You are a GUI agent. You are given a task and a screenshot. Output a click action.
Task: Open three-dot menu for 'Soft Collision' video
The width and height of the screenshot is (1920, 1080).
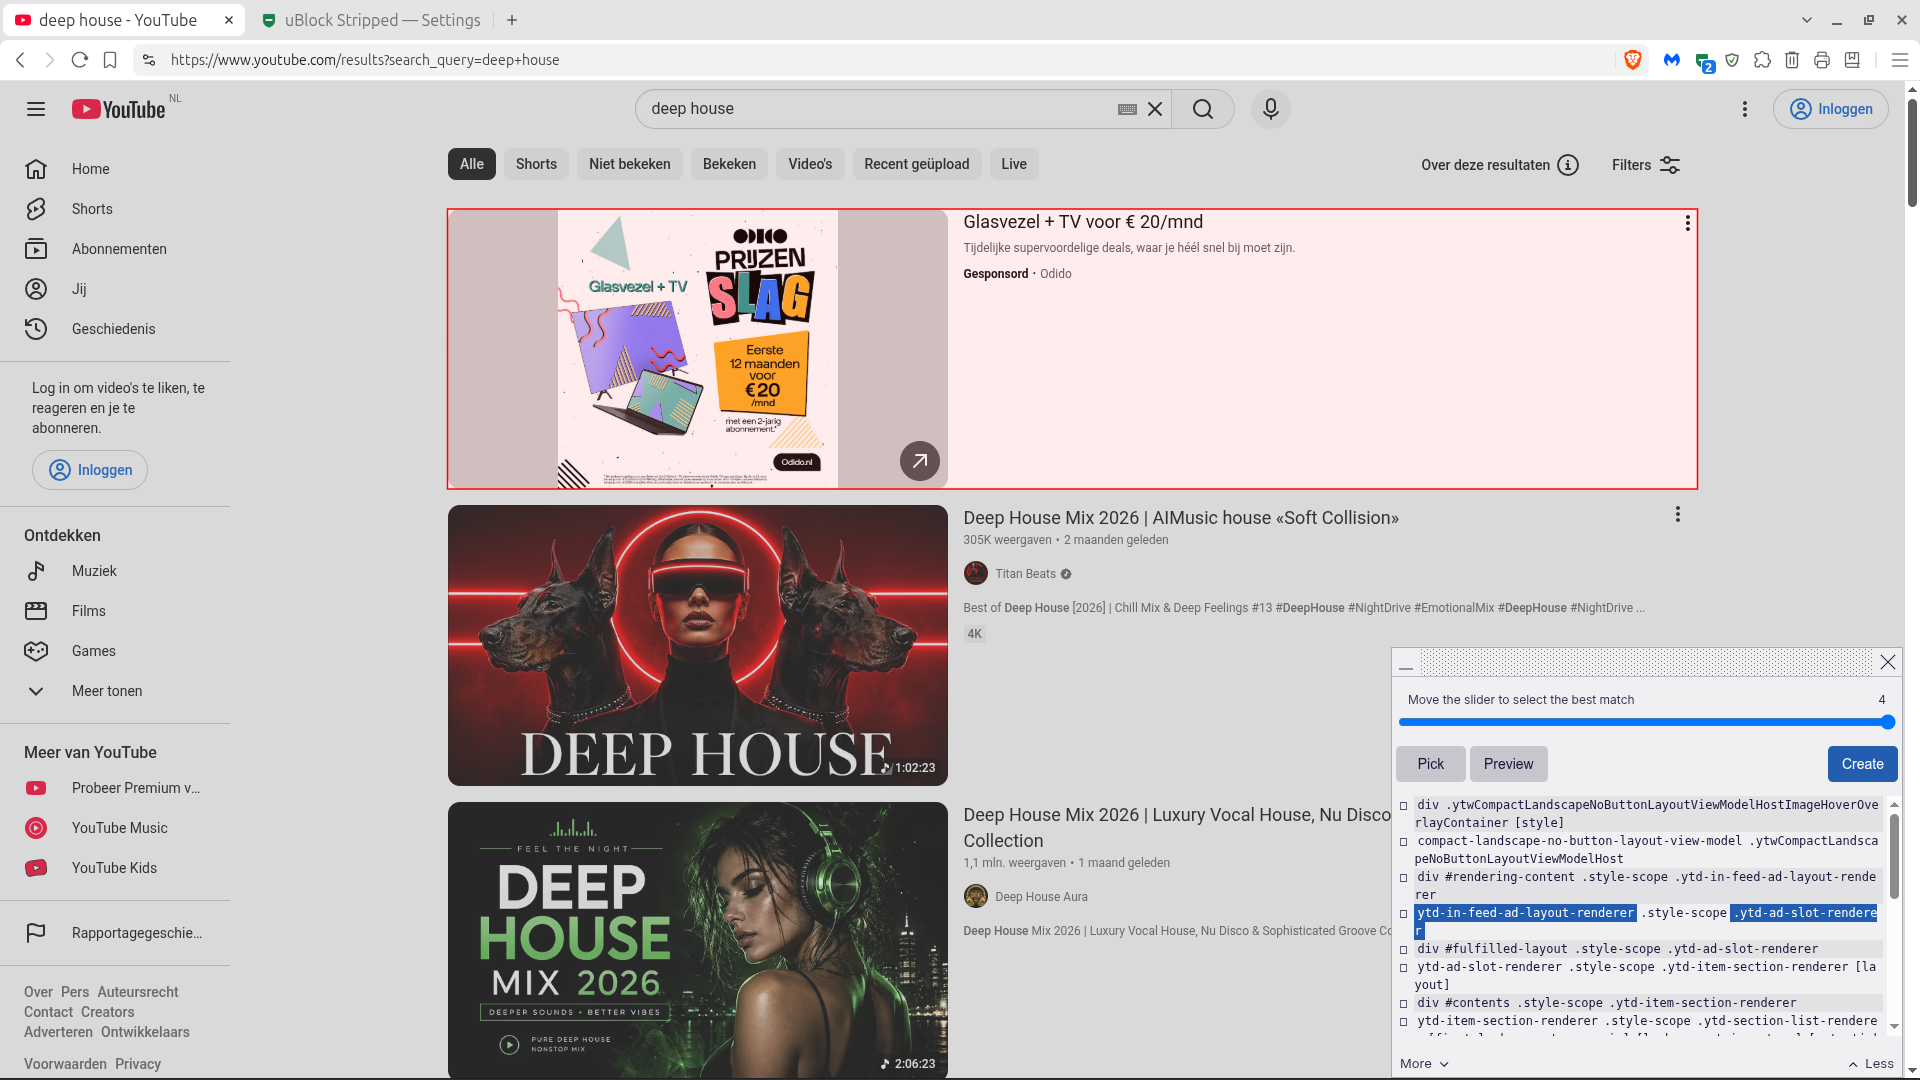click(1678, 514)
